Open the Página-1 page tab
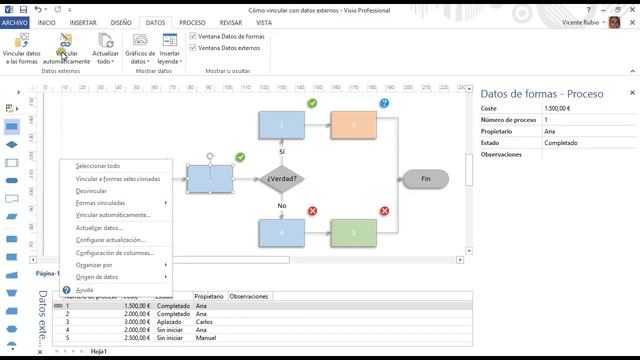This screenshot has width=640, height=360. (x=48, y=273)
